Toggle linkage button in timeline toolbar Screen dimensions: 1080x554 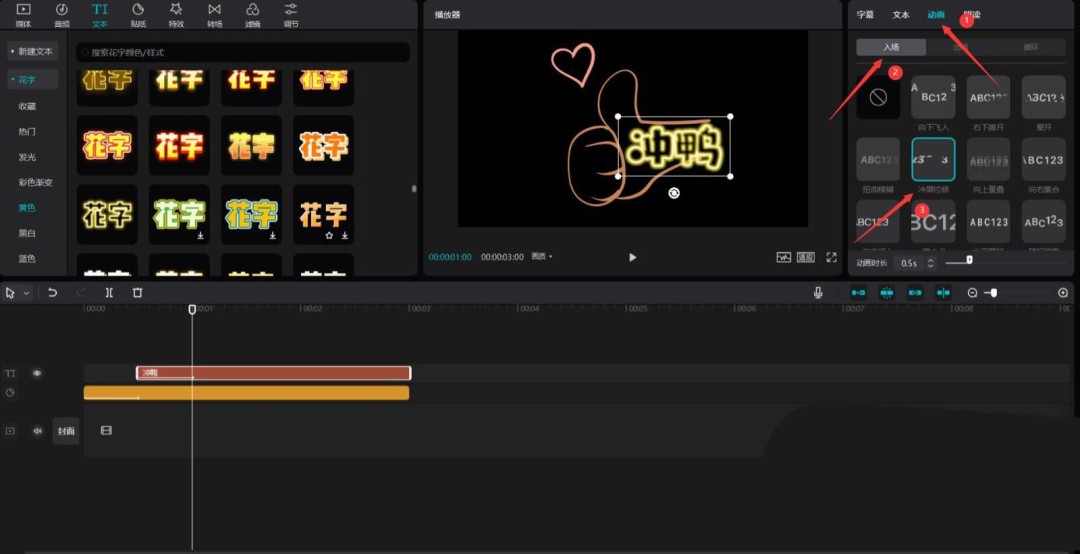[915, 293]
